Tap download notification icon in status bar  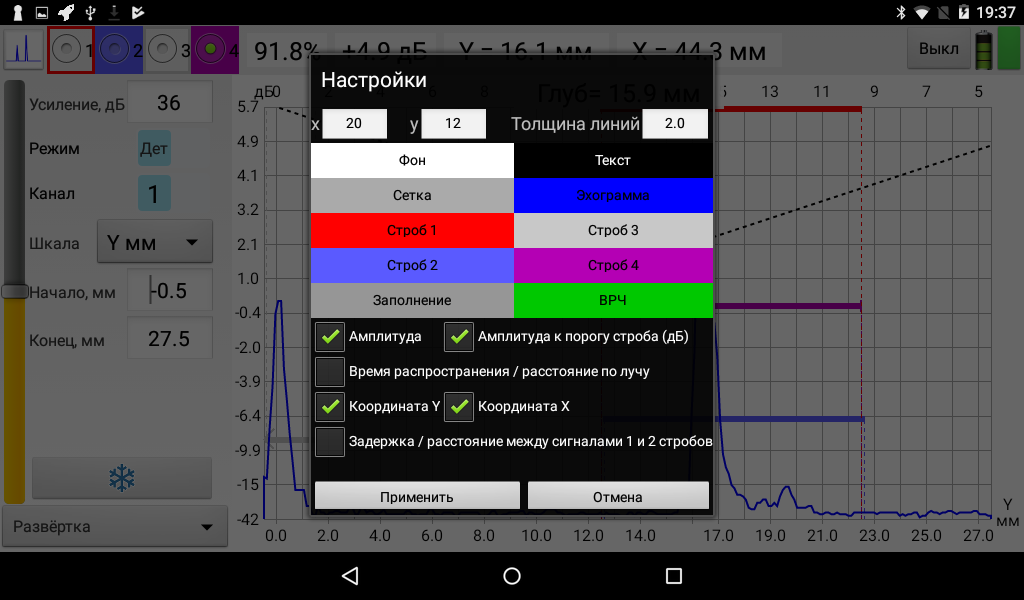[114, 12]
